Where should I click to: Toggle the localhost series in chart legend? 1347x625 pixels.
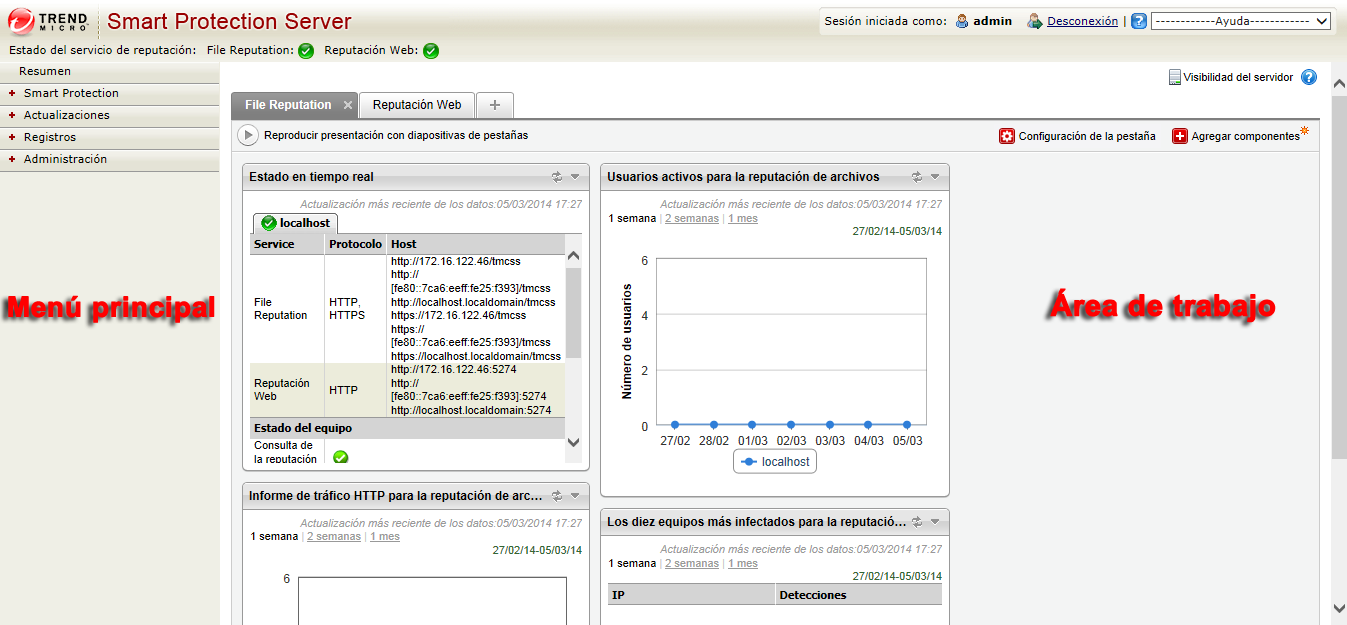pyautogui.click(x=775, y=462)
